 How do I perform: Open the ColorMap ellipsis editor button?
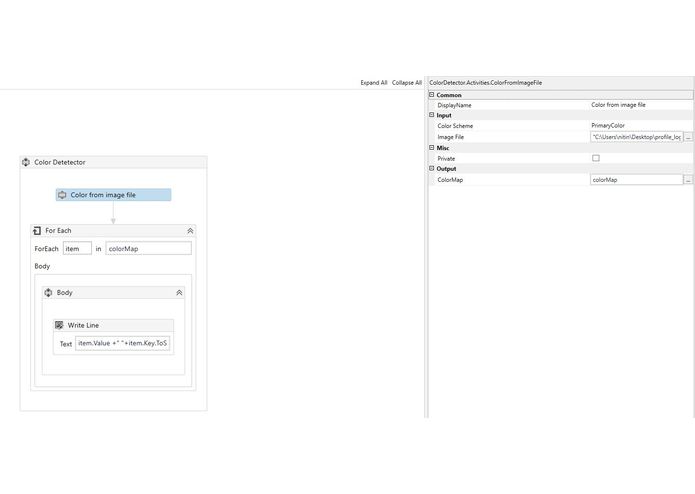(688, 180)
